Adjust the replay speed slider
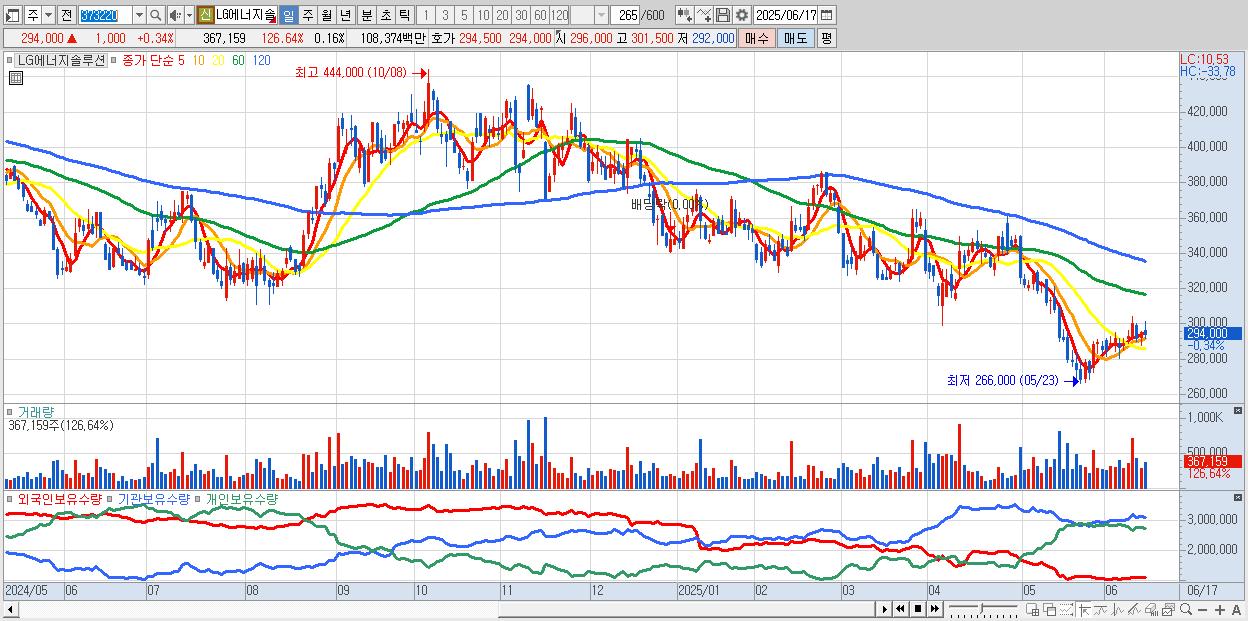Viewport: 1248px width, 621px height. click(981, 609)
